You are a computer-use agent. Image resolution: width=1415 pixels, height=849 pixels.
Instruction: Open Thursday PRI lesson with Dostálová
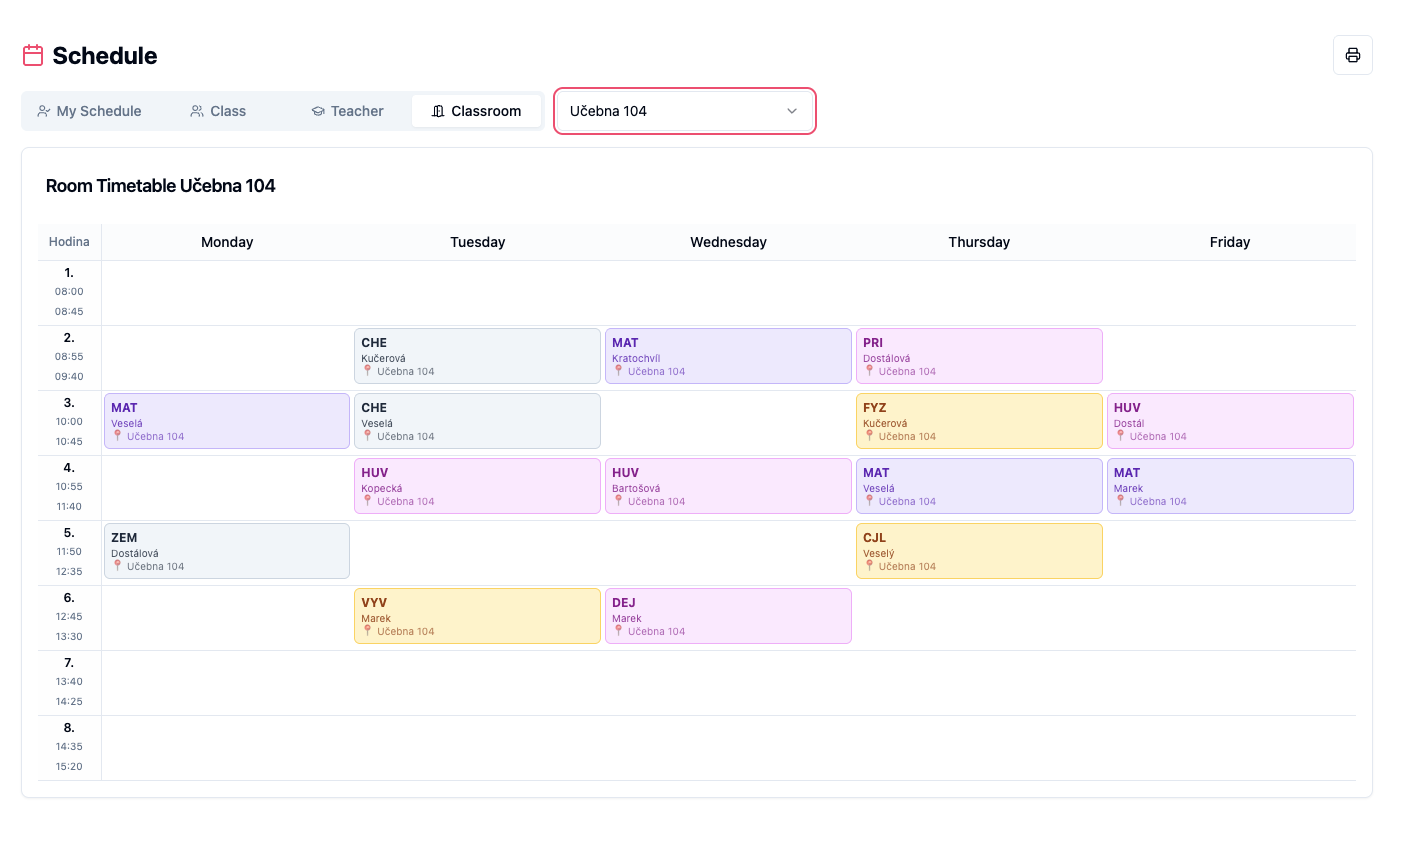(x=979, y=356)
